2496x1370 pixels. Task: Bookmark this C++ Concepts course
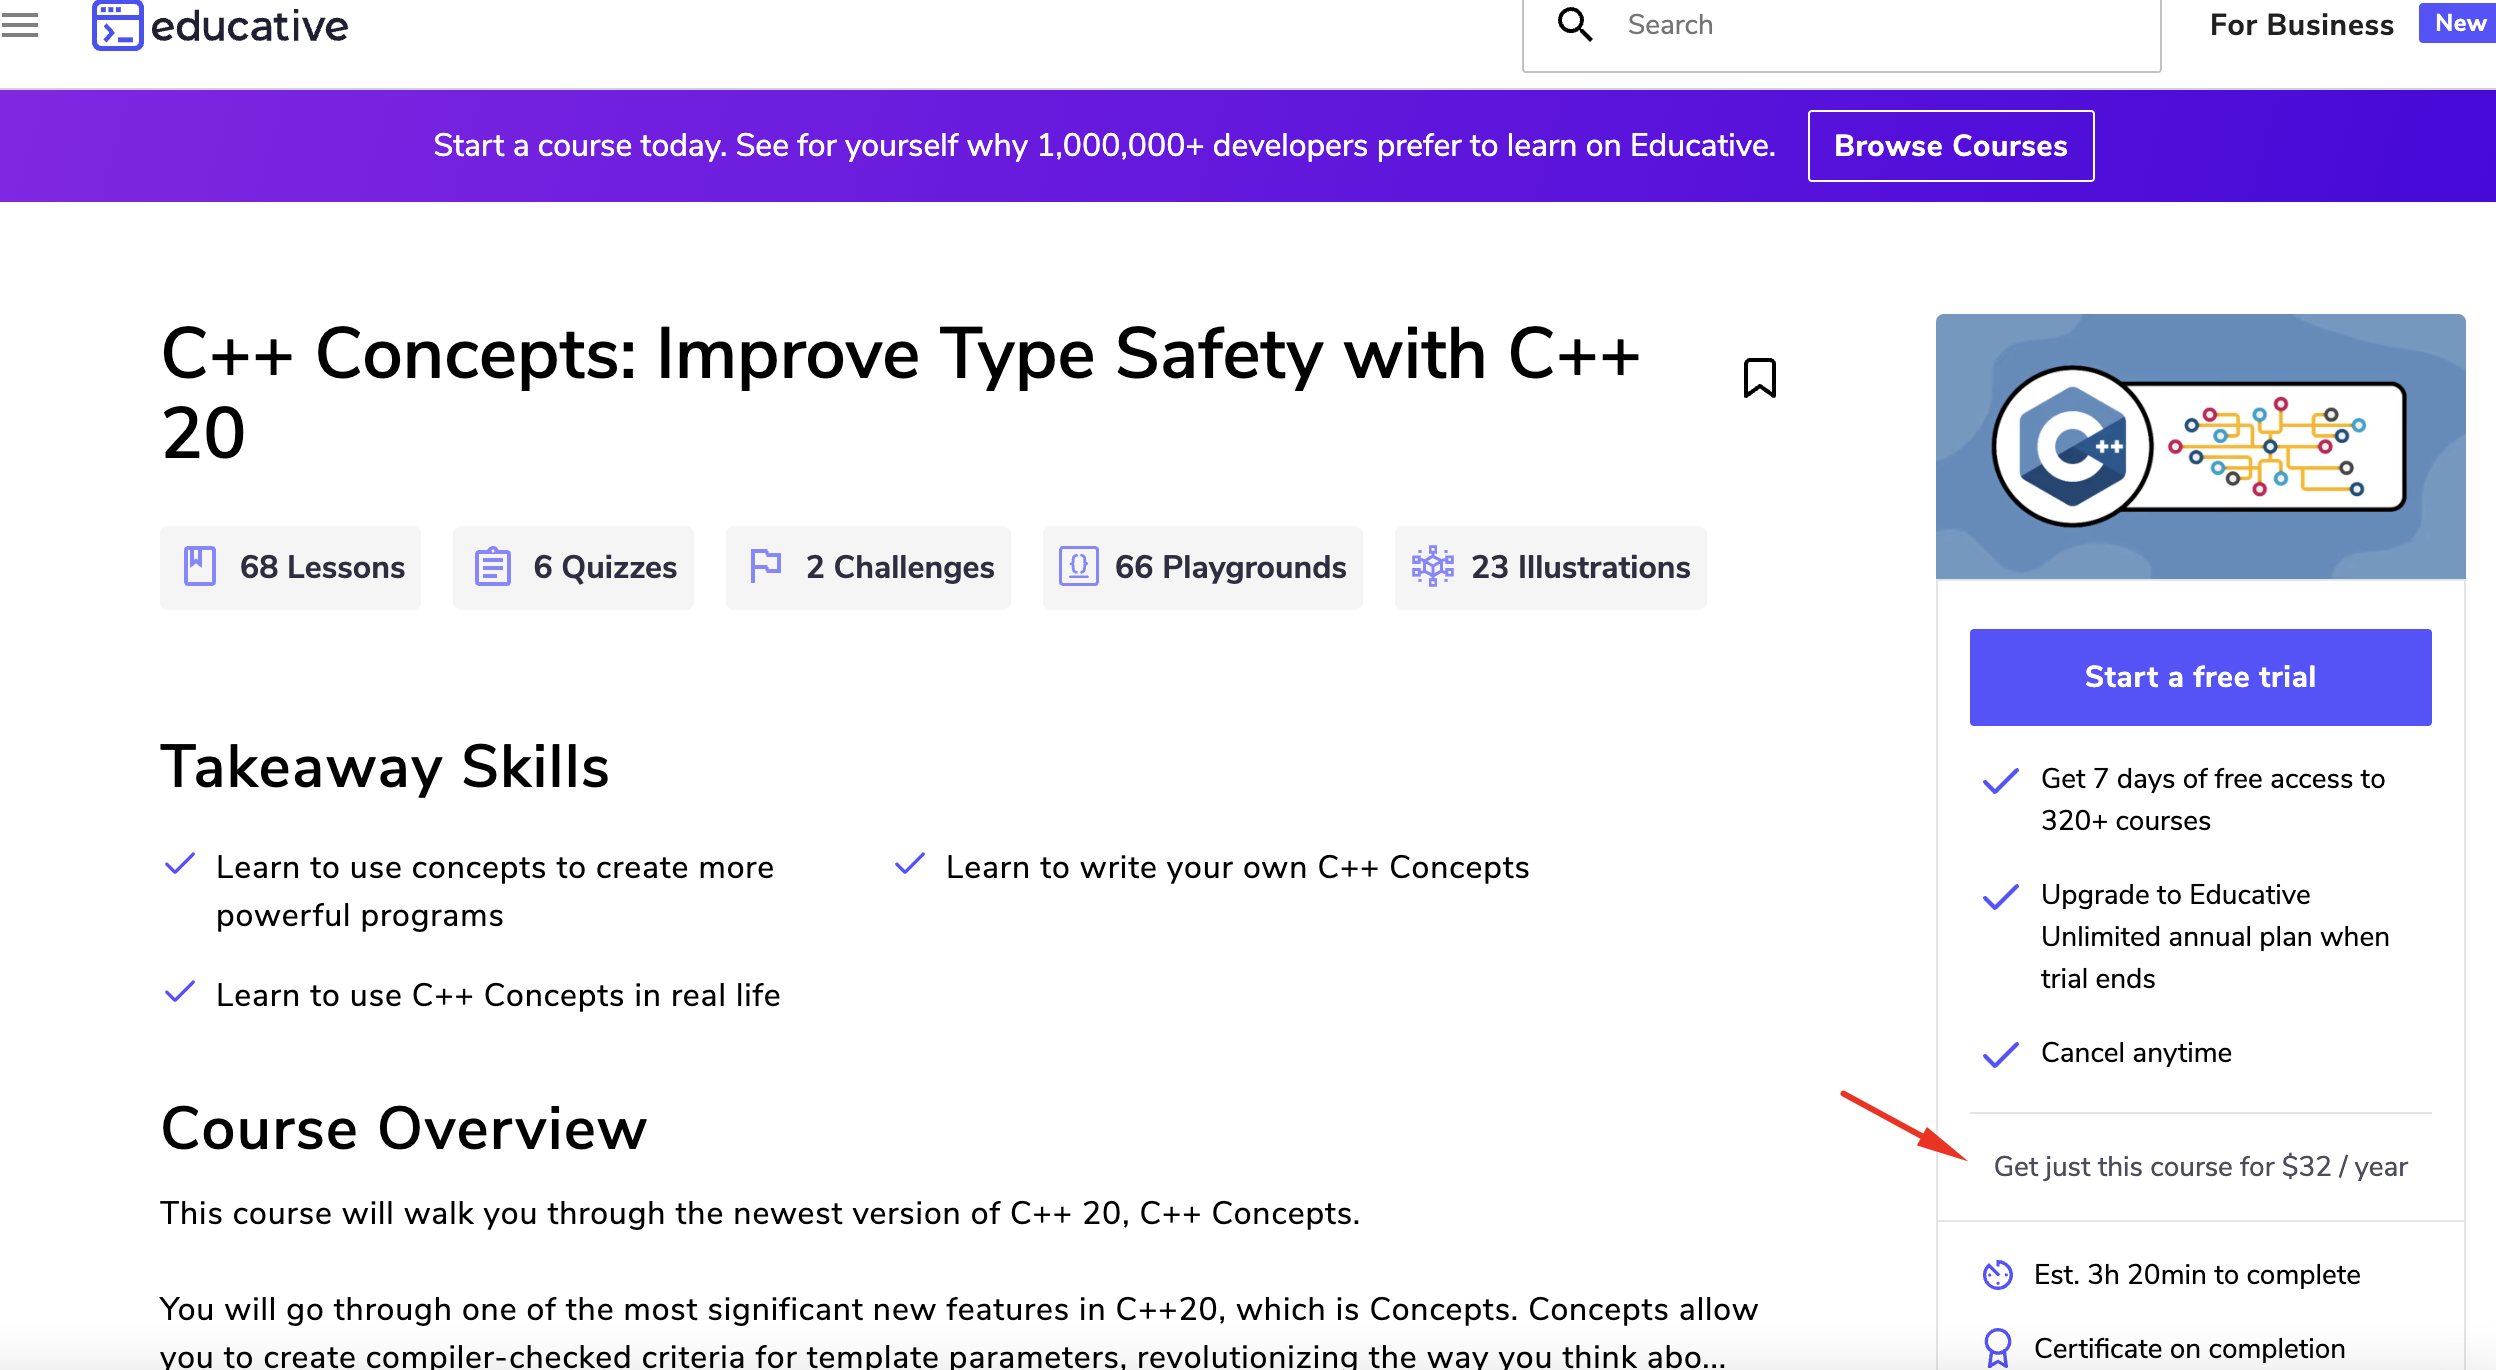tap(1759, 378)
